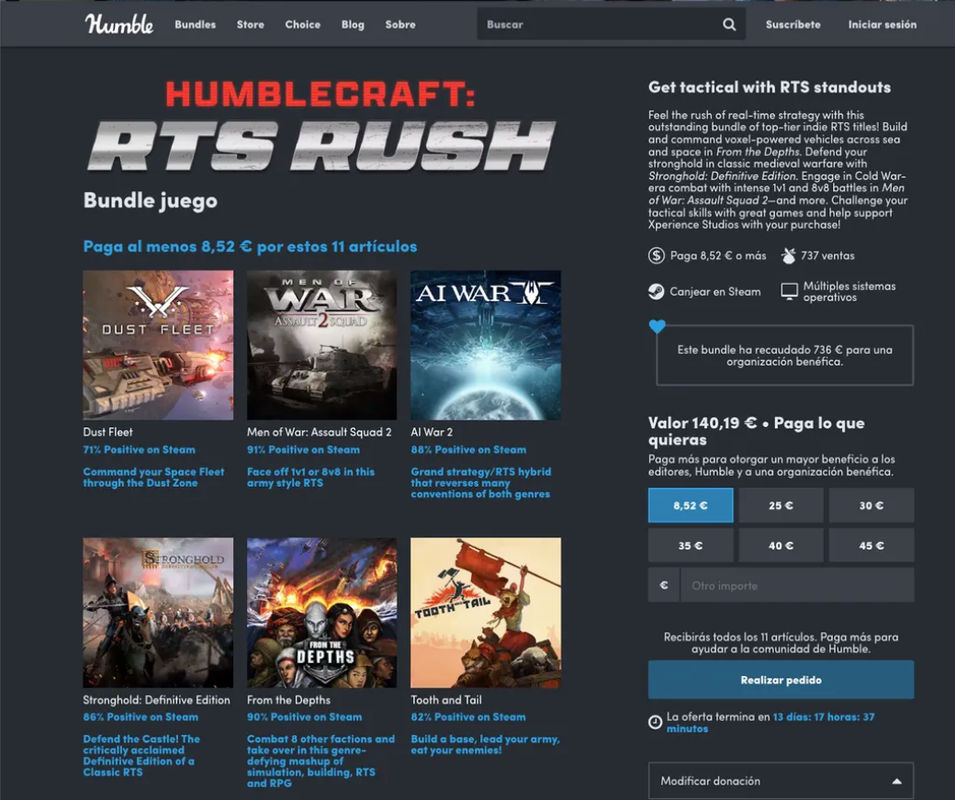Click the Humble logo in header
This screenshot has width=955, height=800.
(119, 24)
